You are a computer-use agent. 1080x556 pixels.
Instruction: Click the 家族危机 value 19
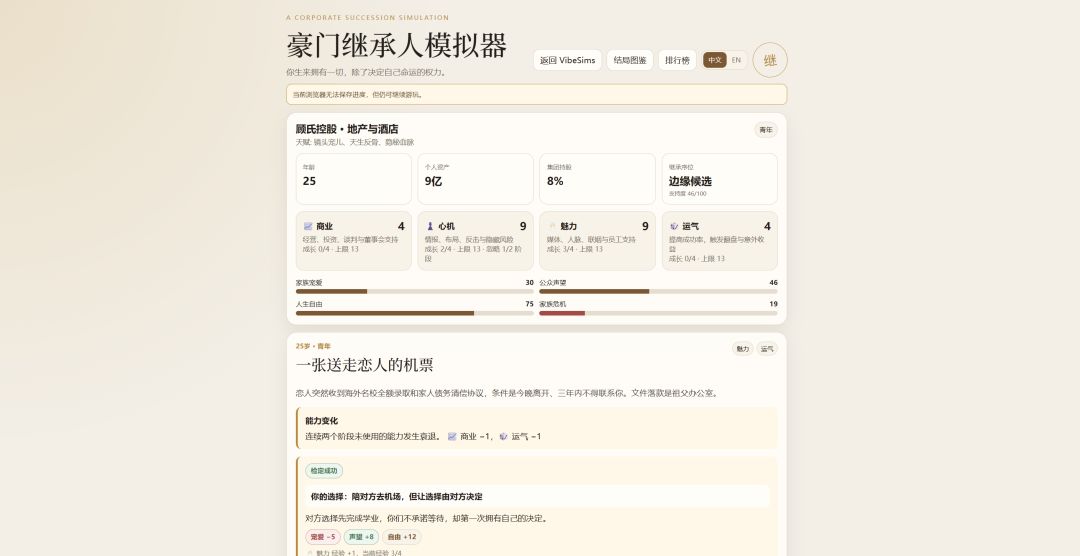(x=773, y=304)
